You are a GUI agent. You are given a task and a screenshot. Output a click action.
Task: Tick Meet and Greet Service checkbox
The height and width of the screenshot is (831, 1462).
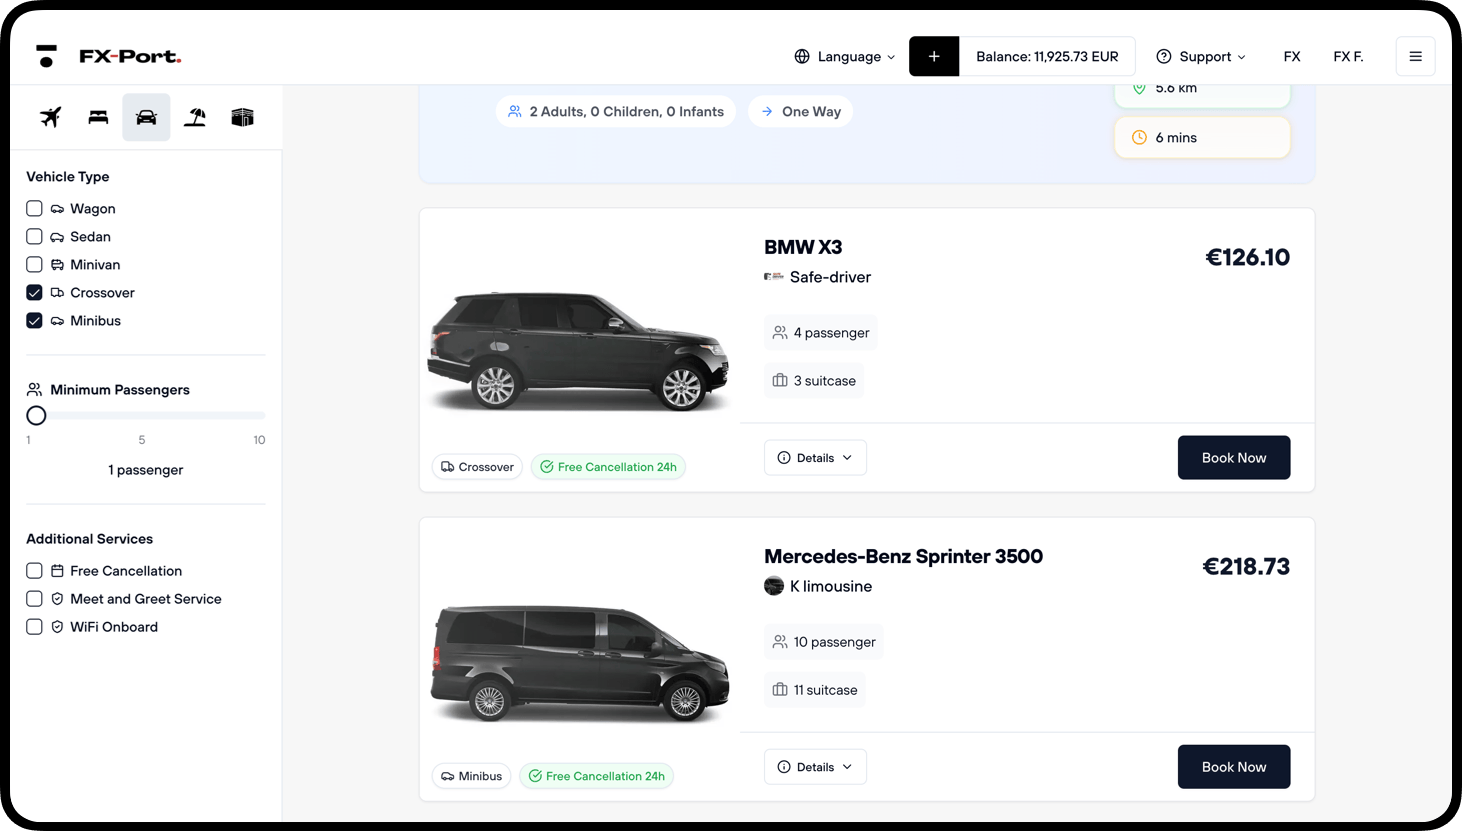click(x=34, y=598)
